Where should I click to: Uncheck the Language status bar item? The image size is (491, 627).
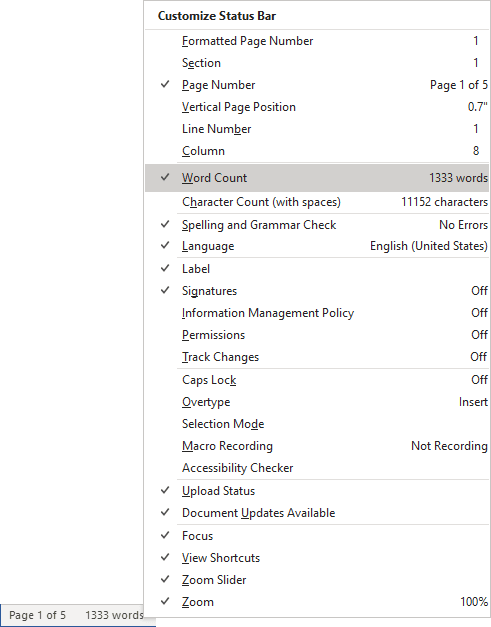point(317,246)
